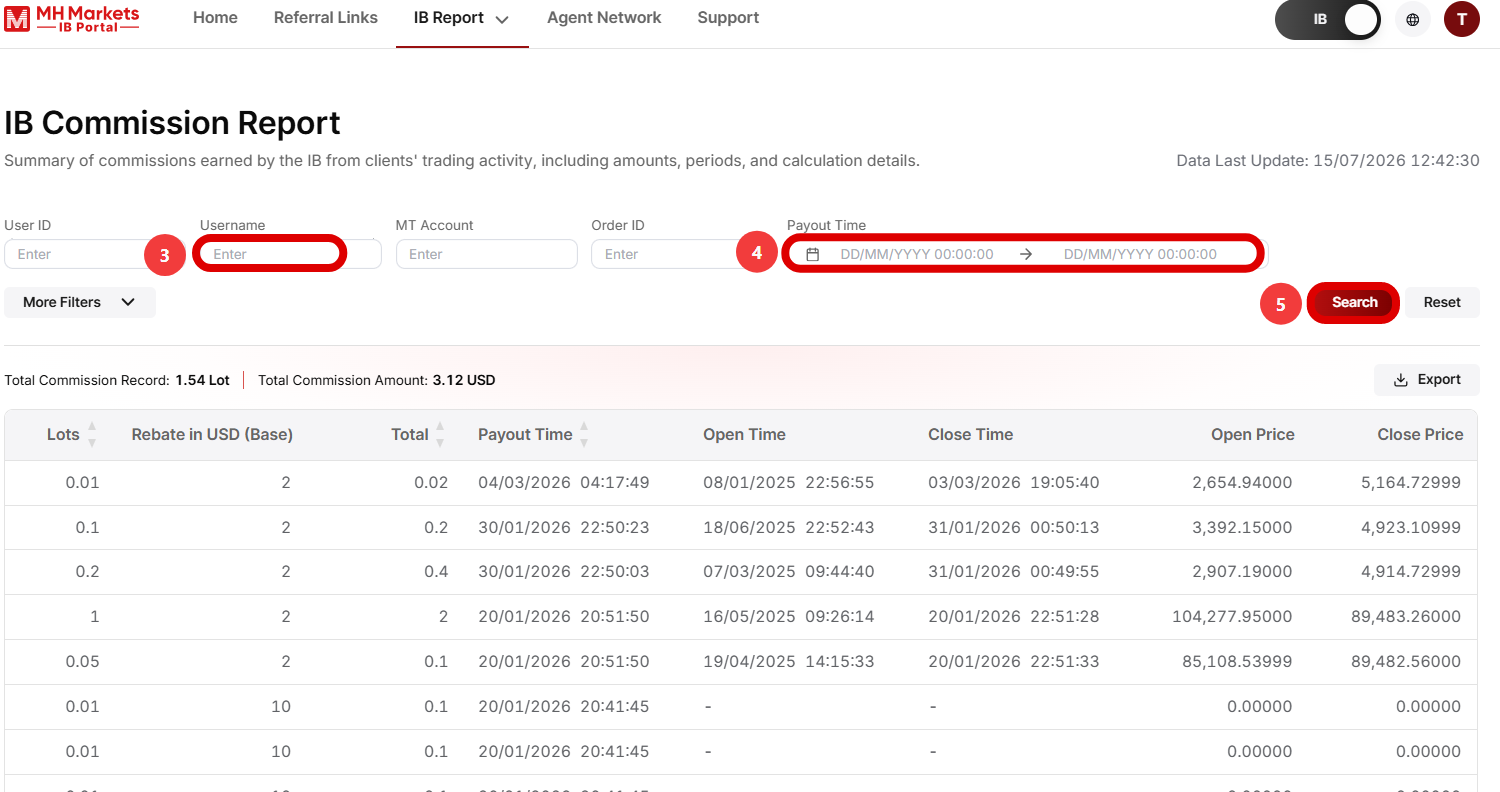1500x792 pixels.
Task: Click open price 104,277.95000
Action: 1232,617
